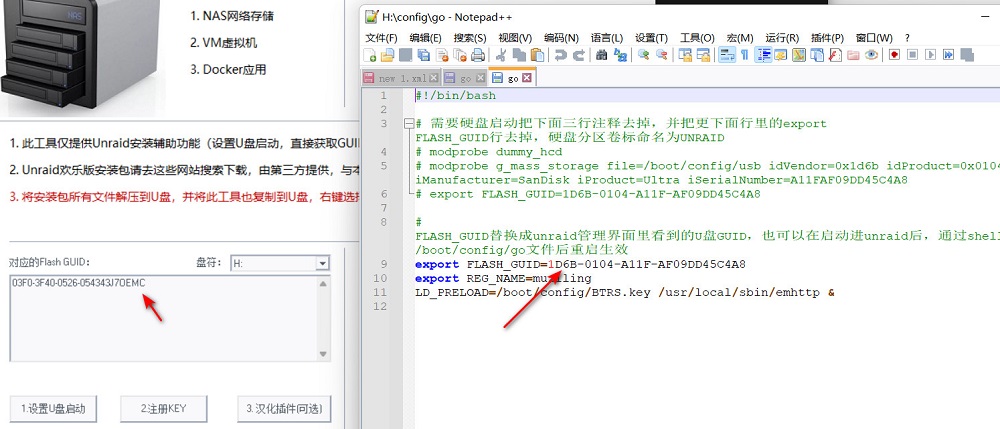Click the Cut scissors icon
Screen dimensions: 1000x429
[501, 55]
